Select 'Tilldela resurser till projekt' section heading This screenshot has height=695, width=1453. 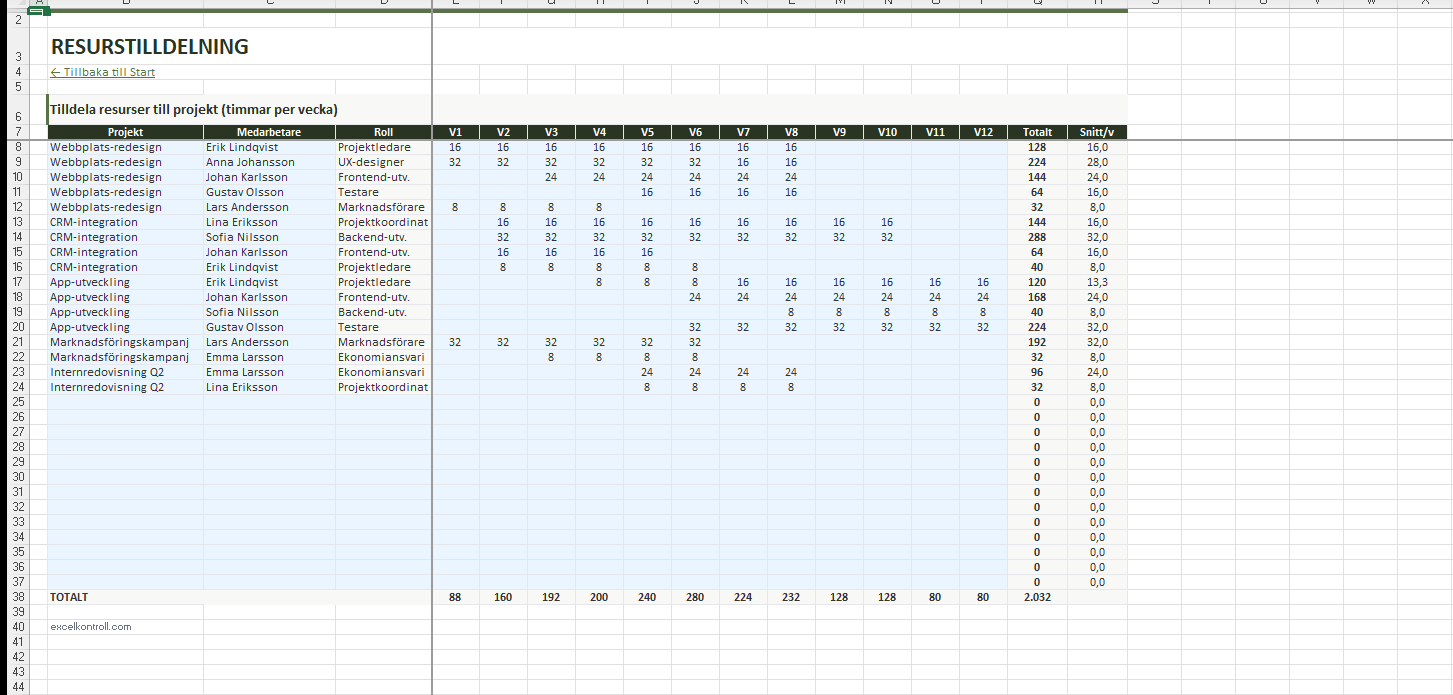click(x=194, y=110)
